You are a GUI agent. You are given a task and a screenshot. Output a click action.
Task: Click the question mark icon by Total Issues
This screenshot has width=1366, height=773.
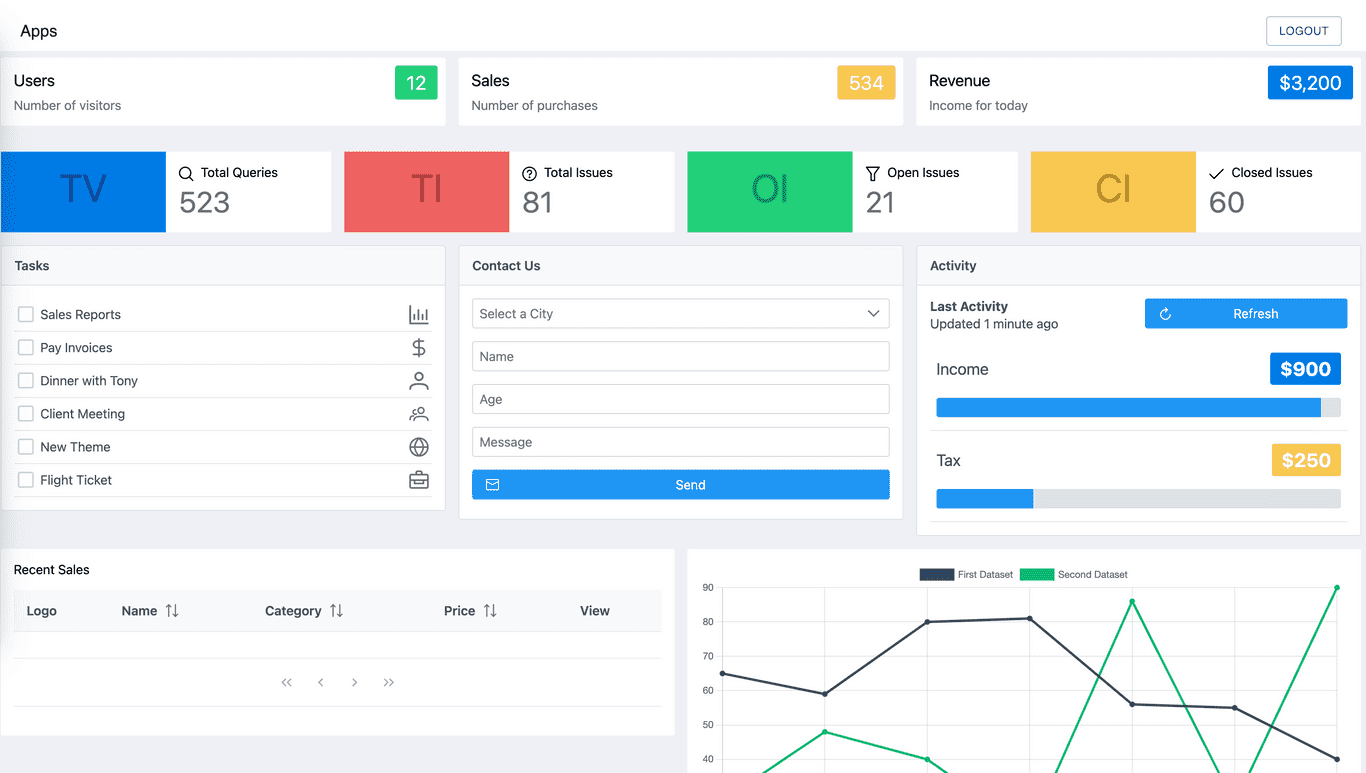pos(529,173)
